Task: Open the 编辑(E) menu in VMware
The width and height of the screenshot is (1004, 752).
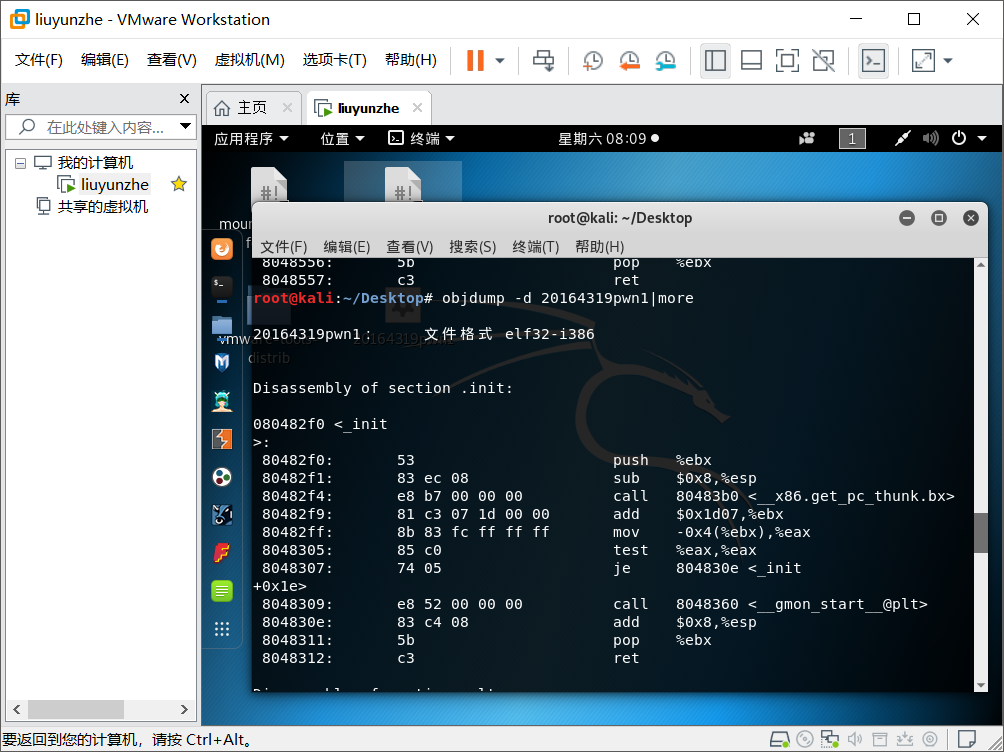Action: click(104, 60)
